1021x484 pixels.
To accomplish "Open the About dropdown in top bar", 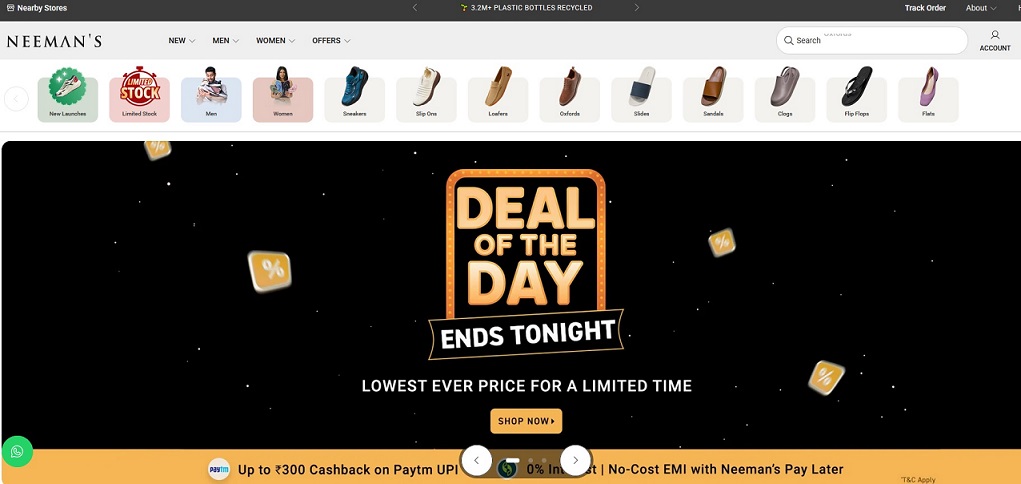I will (981, 8).
